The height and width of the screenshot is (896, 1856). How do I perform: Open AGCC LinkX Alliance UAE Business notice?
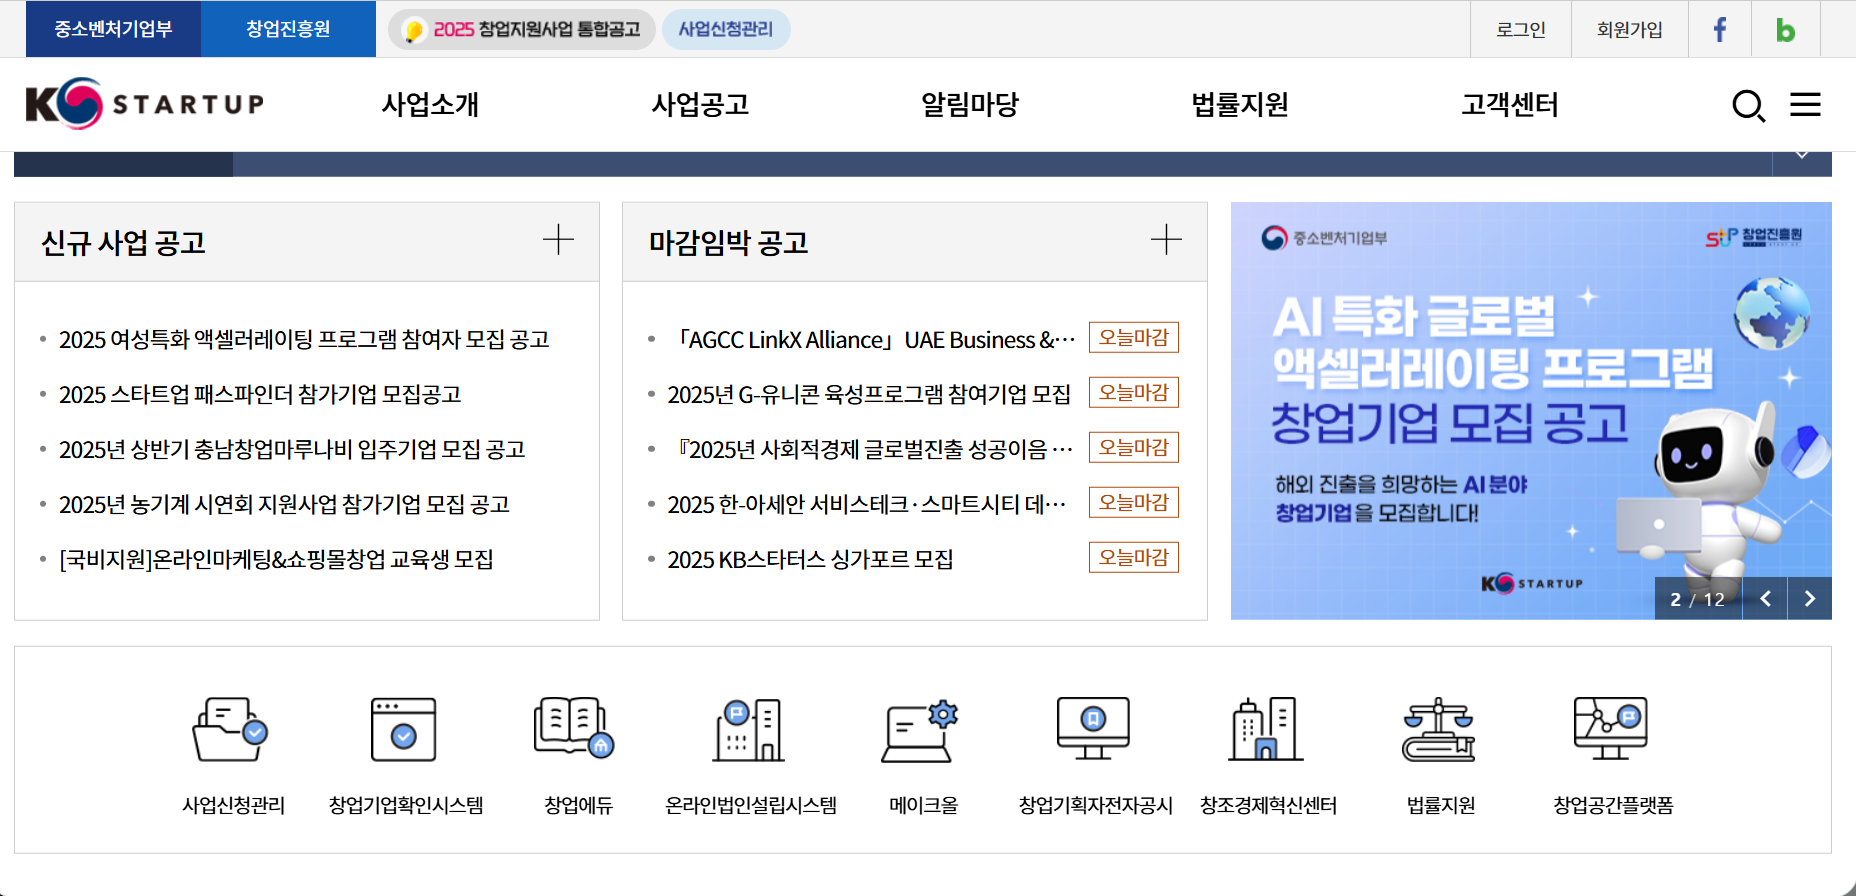click(x=871, y=339)
